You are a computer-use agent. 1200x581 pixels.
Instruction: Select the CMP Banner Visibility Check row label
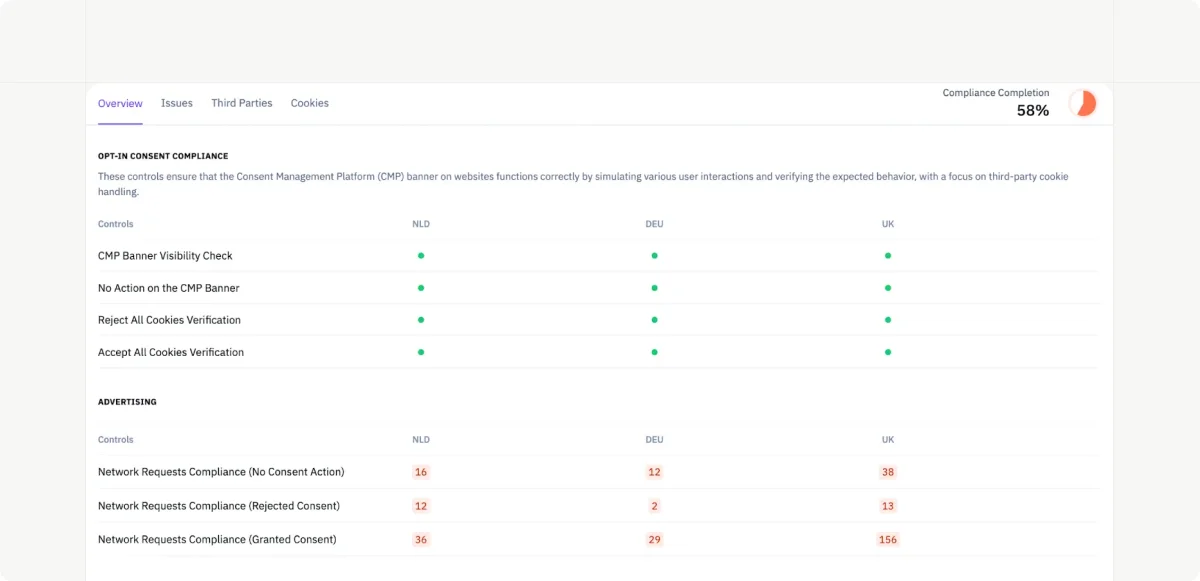pyautogui.click(x=165, y=256)
